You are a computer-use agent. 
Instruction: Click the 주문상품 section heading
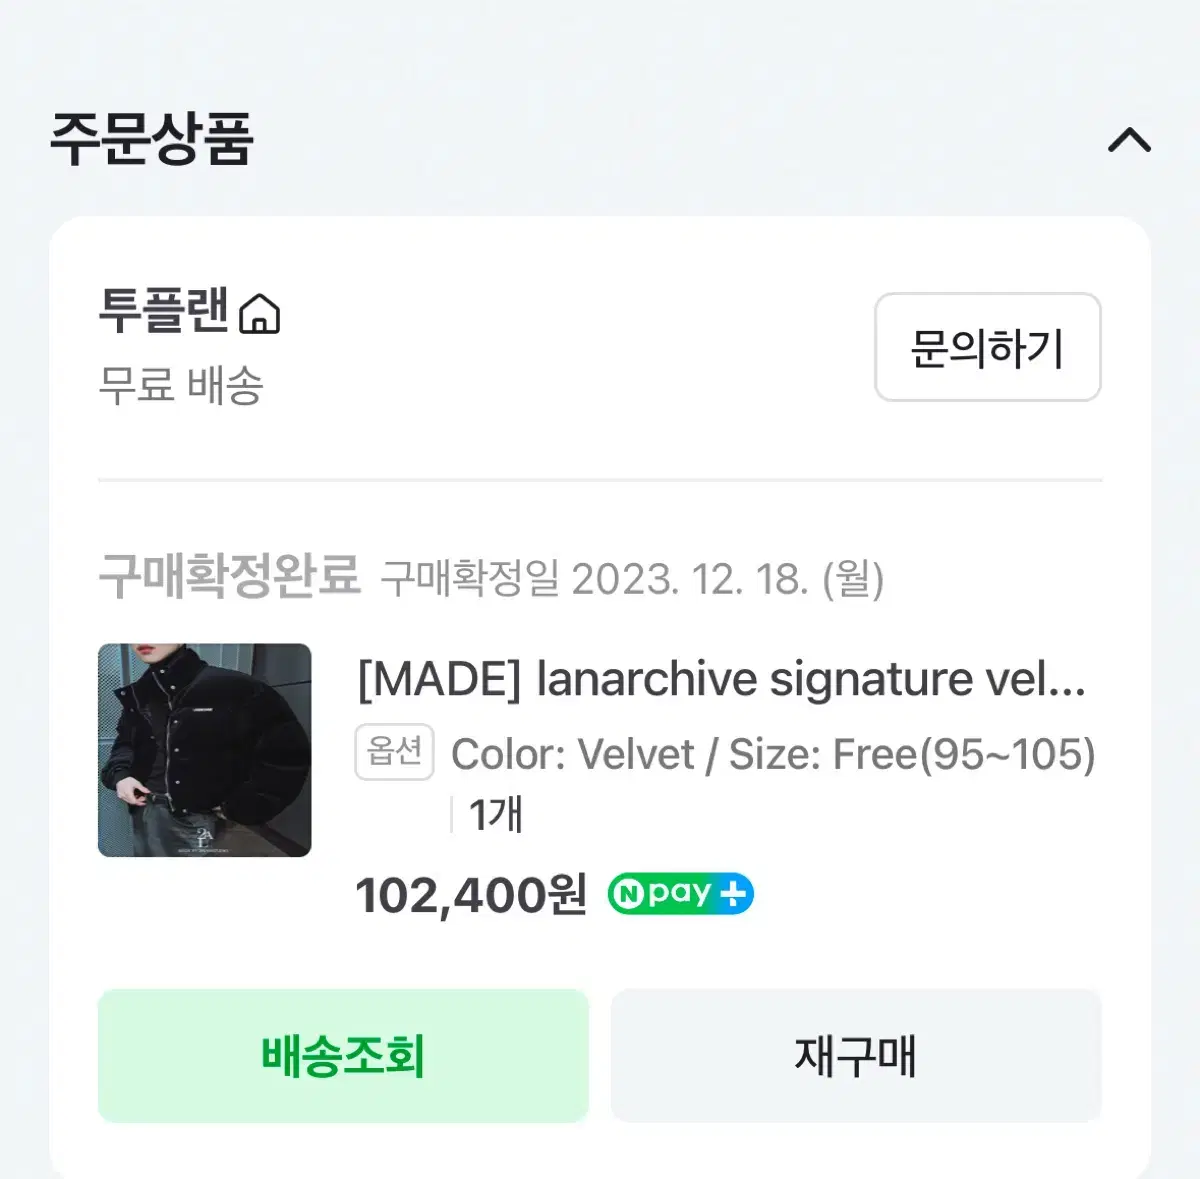(152, 139)
